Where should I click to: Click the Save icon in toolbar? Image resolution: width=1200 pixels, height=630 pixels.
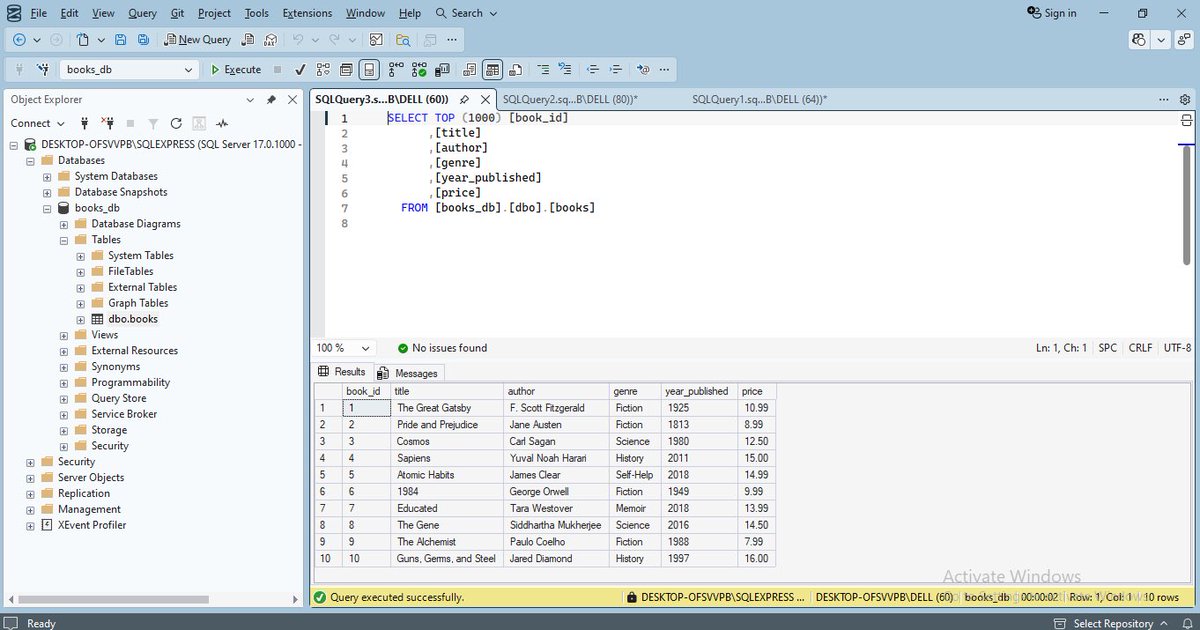pyautogui.click(x=120, y=40)
